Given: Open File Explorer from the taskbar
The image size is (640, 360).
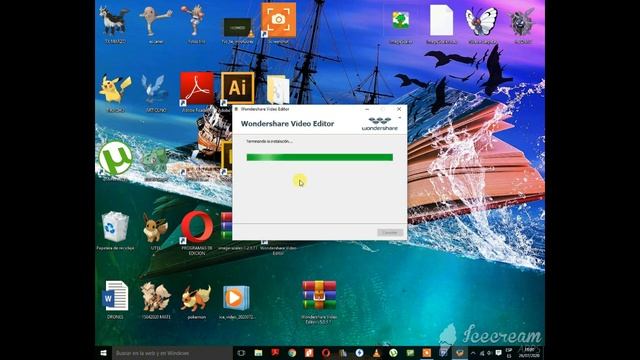Looking at the screenshot, I should (258, 353).
